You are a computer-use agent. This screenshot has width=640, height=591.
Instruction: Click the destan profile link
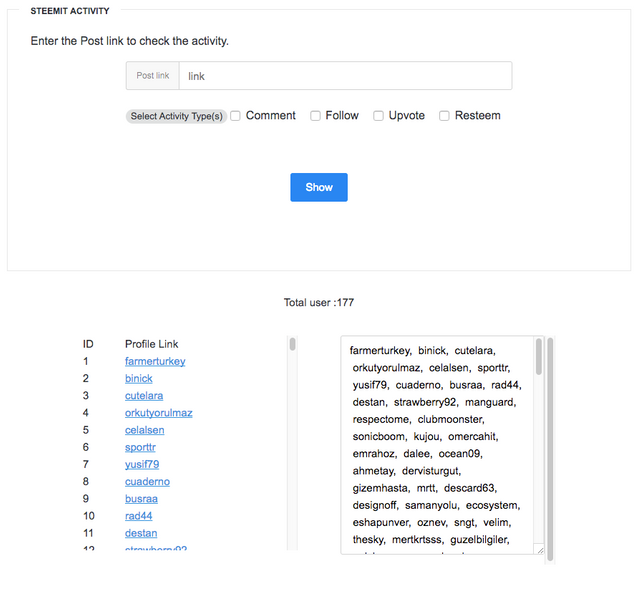point(141,533)
